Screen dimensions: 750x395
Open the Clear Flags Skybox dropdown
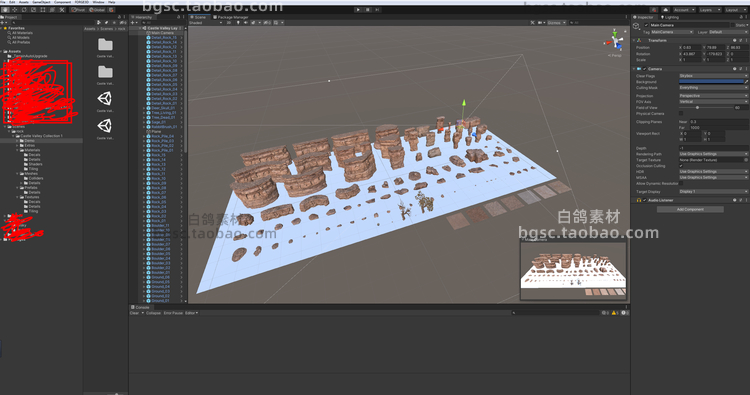pos(713,76)
